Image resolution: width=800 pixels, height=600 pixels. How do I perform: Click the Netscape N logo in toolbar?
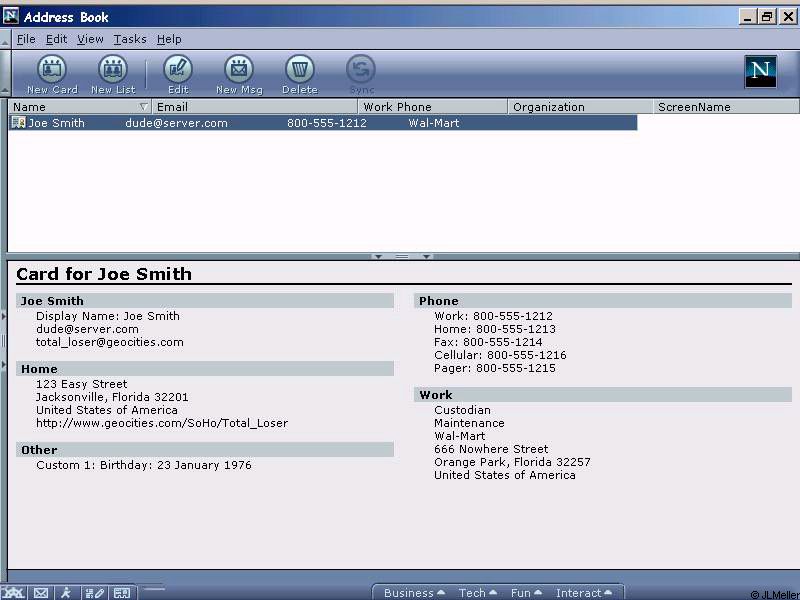tap(760, 71)
